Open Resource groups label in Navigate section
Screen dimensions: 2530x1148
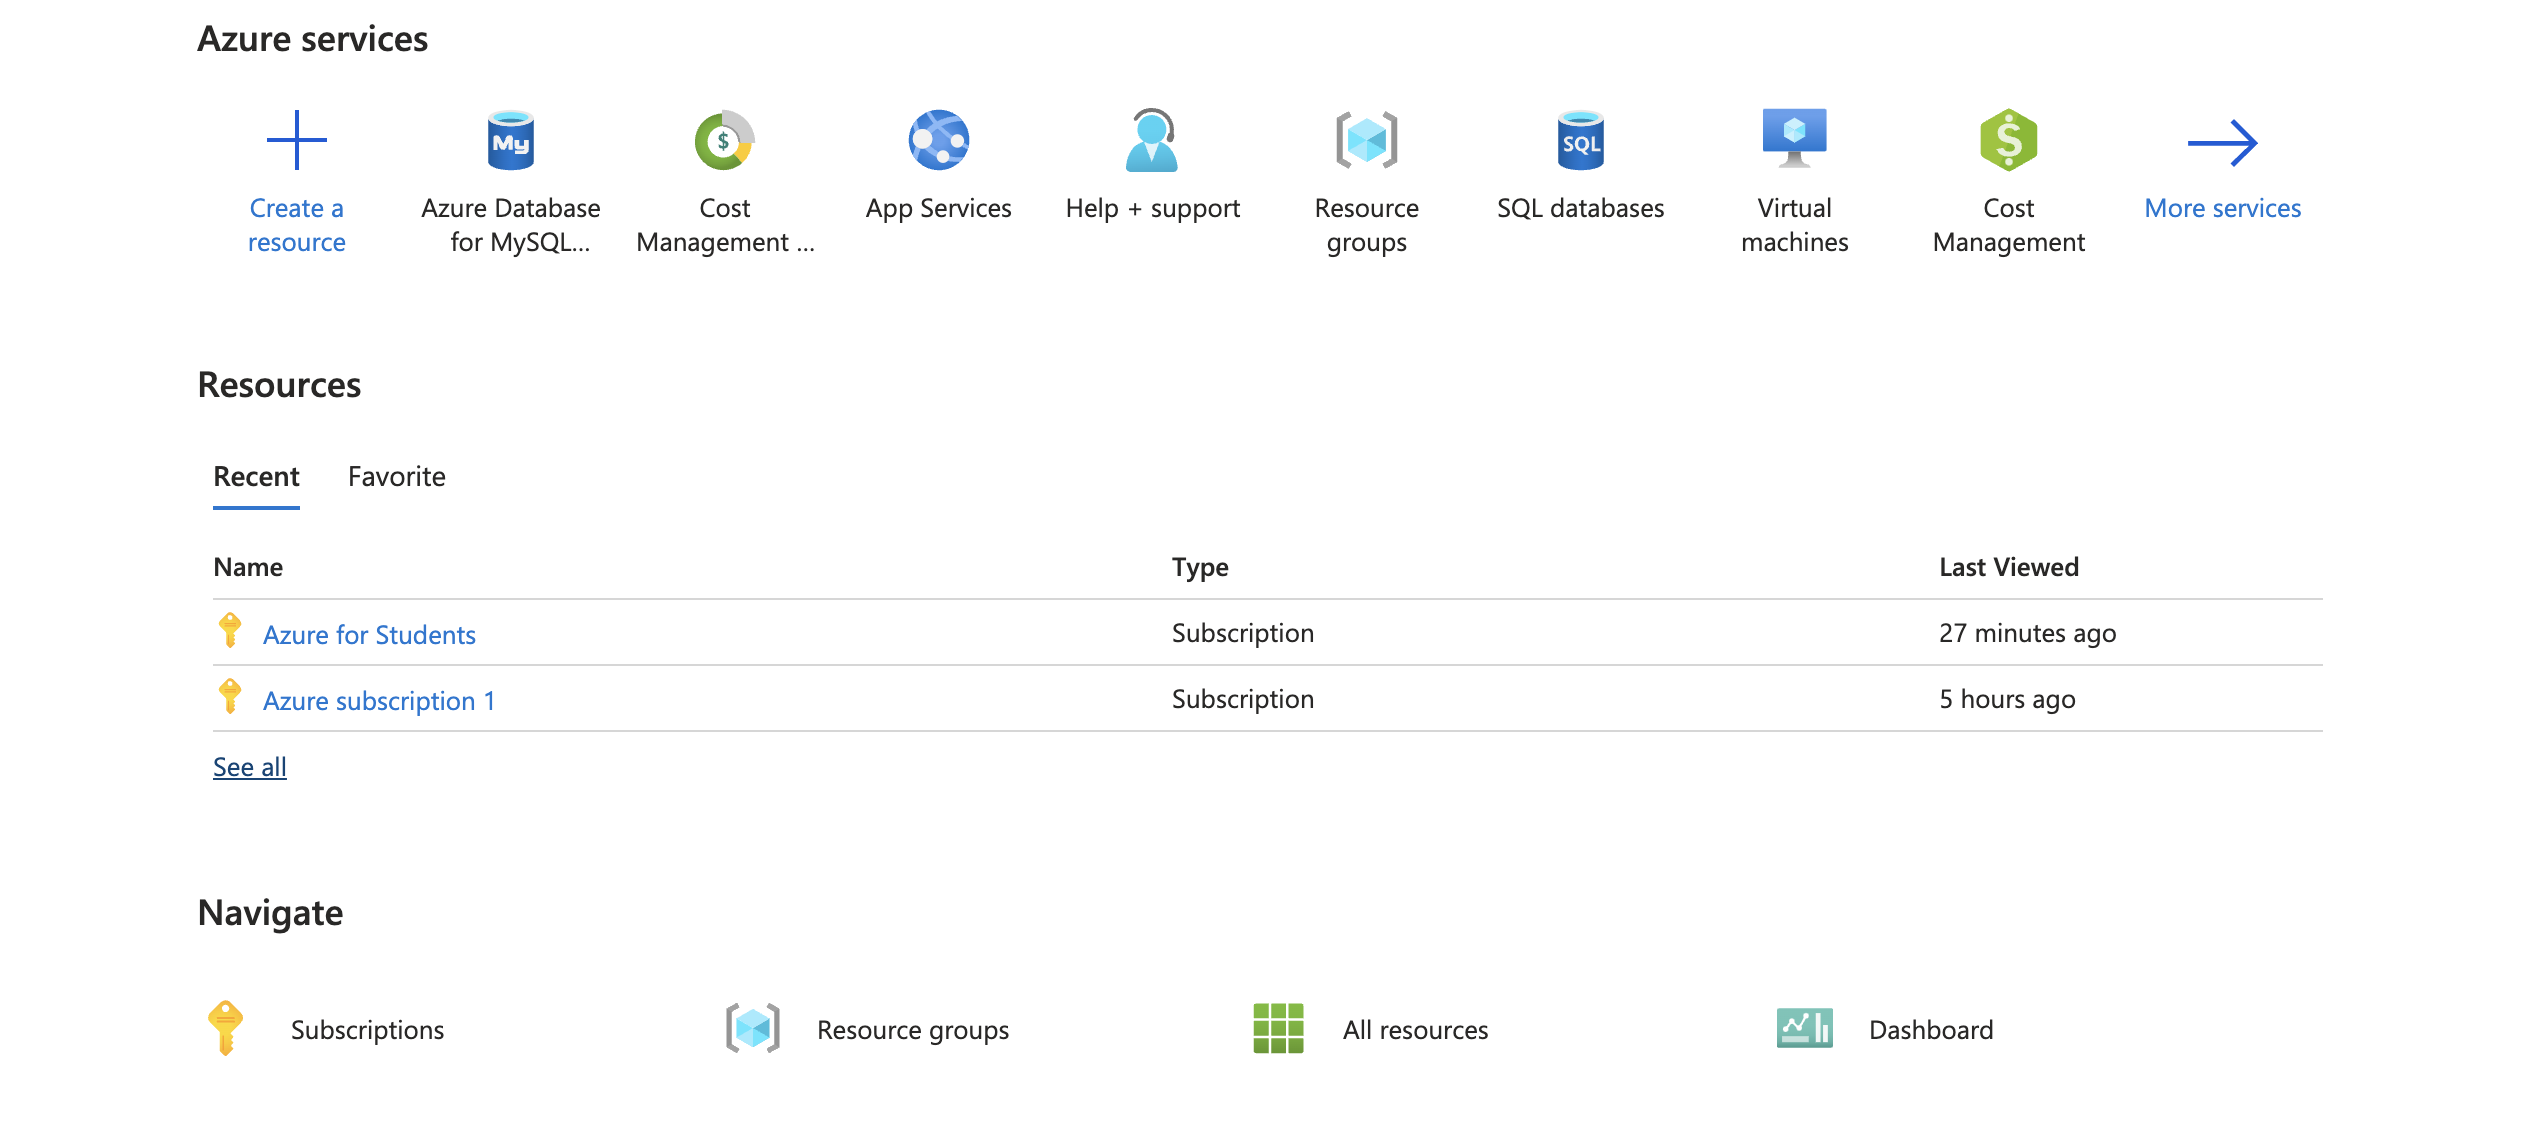[912, 1030]
